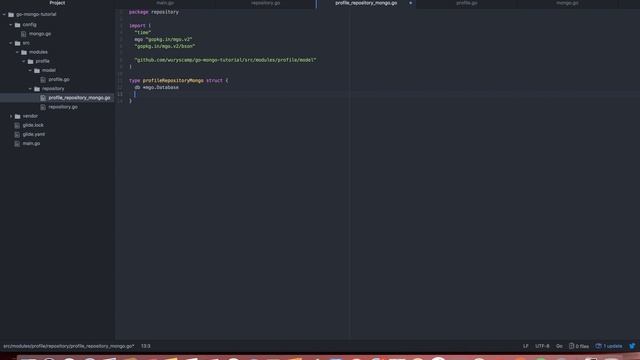Click the "gopkg.in/mgo.v2/bson" import line

tap(165, 47)
